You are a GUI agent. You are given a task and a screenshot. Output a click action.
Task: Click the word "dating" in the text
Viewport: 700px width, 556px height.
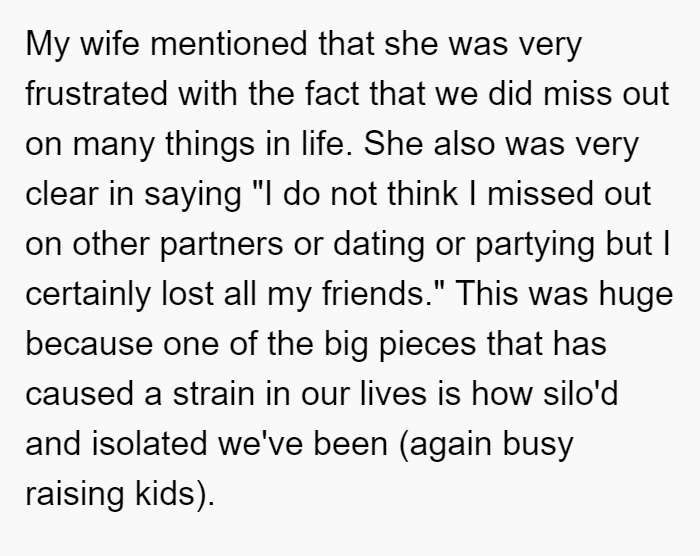click(379, 245)
